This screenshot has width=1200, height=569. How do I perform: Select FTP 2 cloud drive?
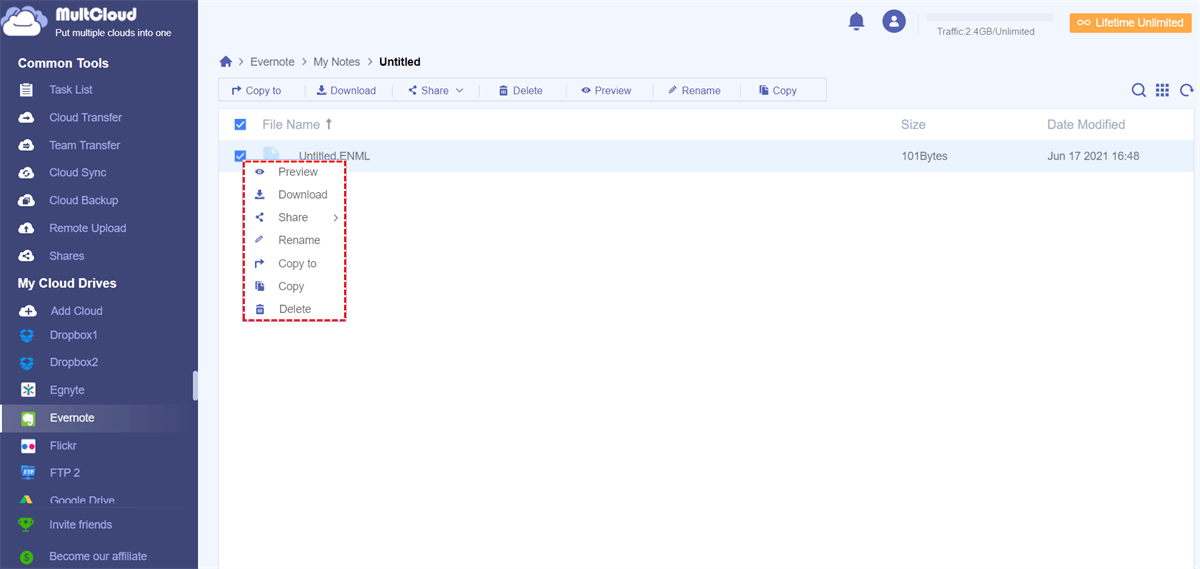click(64, 473)
